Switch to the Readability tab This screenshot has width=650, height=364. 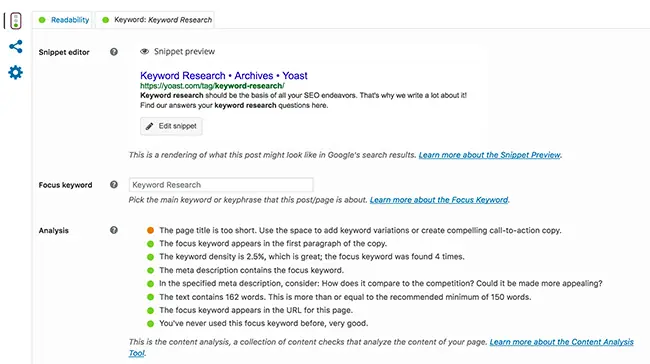(x=63, y=20)
